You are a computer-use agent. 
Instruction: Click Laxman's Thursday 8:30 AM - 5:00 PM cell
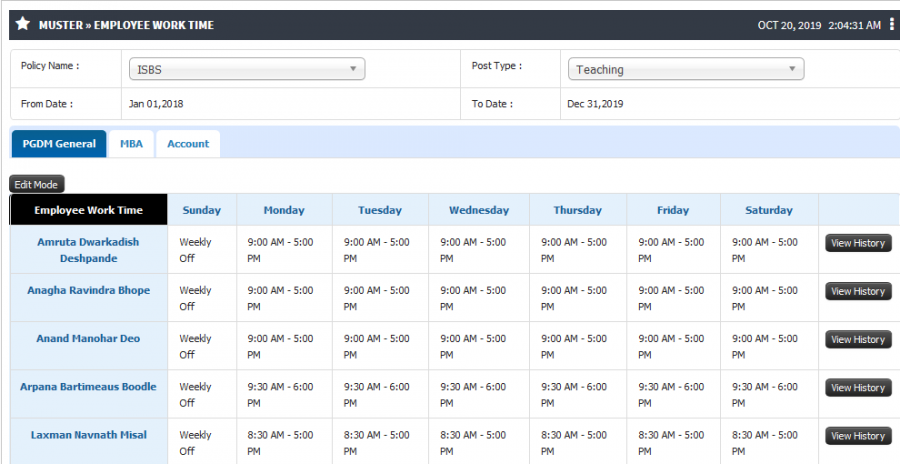click(577, 442)
